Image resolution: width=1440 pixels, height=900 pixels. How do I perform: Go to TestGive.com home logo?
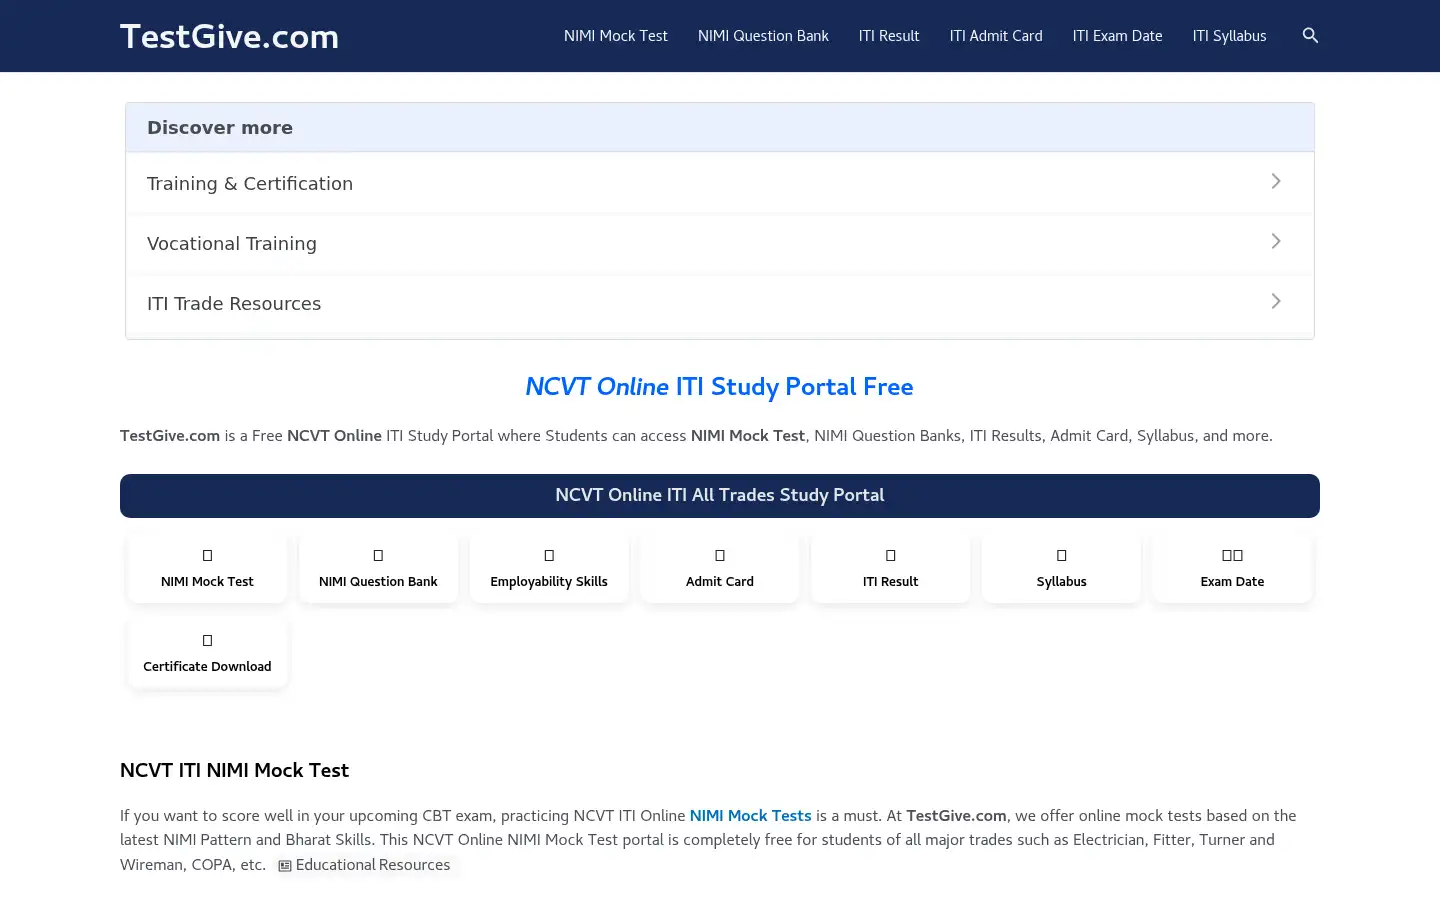[229, 36]
